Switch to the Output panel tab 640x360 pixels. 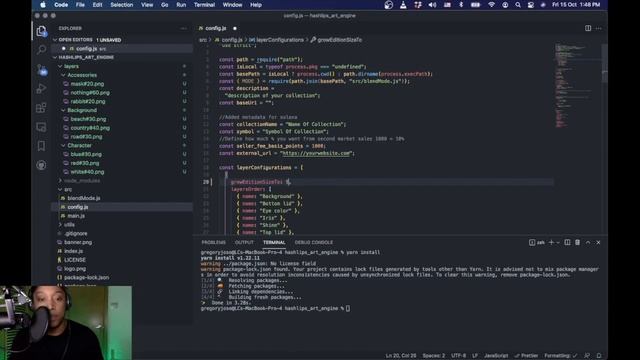pos(244,242)
